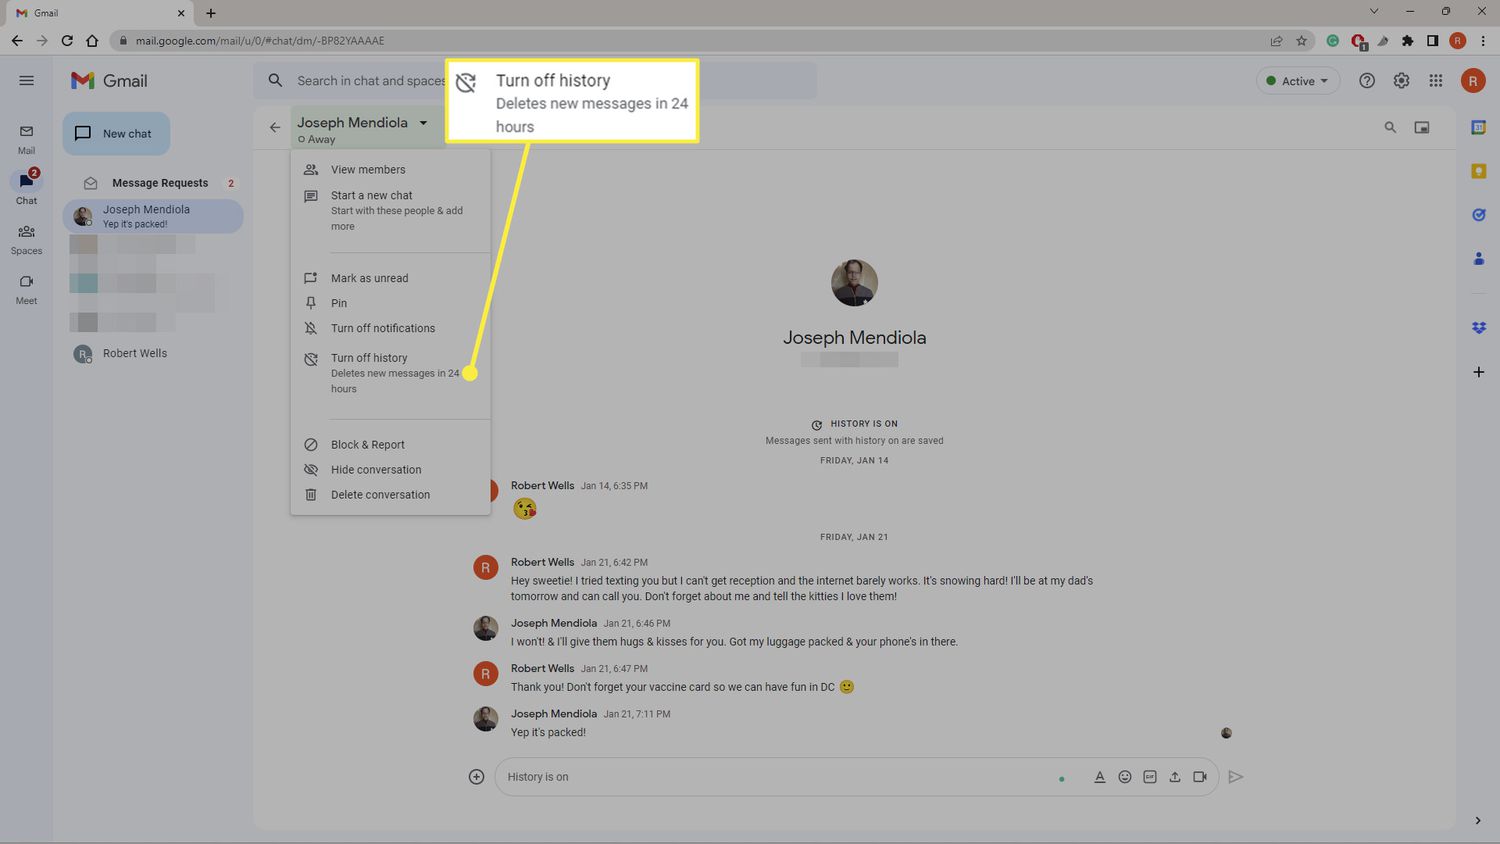Open Google Keep side panel
The image size is (1500, 844).
1478,171
